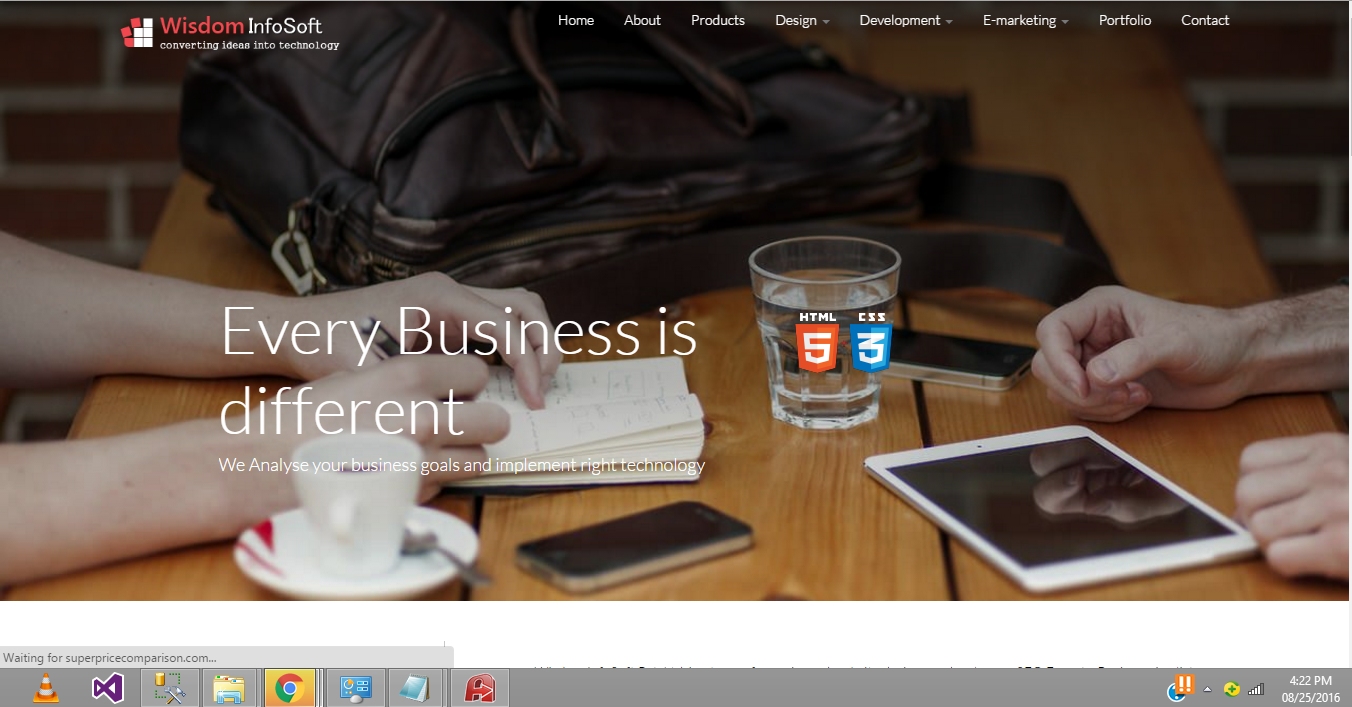Expand the Development dropdown menu
The height and width of the screenshot is (707, 1352).
[906, 20]
